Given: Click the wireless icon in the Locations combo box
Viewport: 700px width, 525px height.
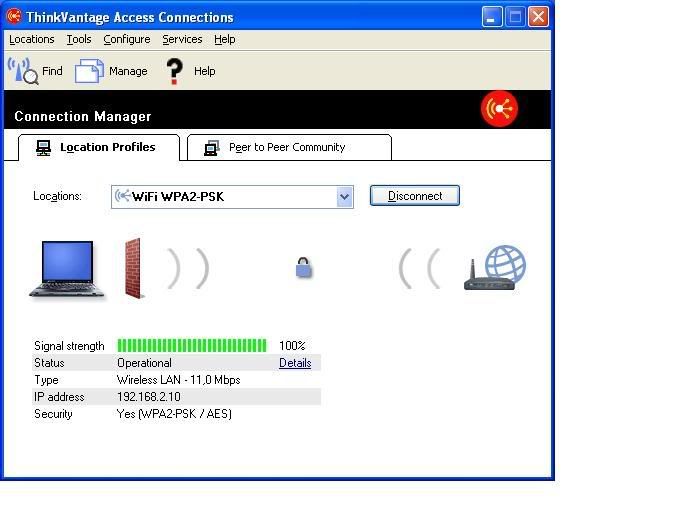Looking at the screenshot, I should [122, 196].
